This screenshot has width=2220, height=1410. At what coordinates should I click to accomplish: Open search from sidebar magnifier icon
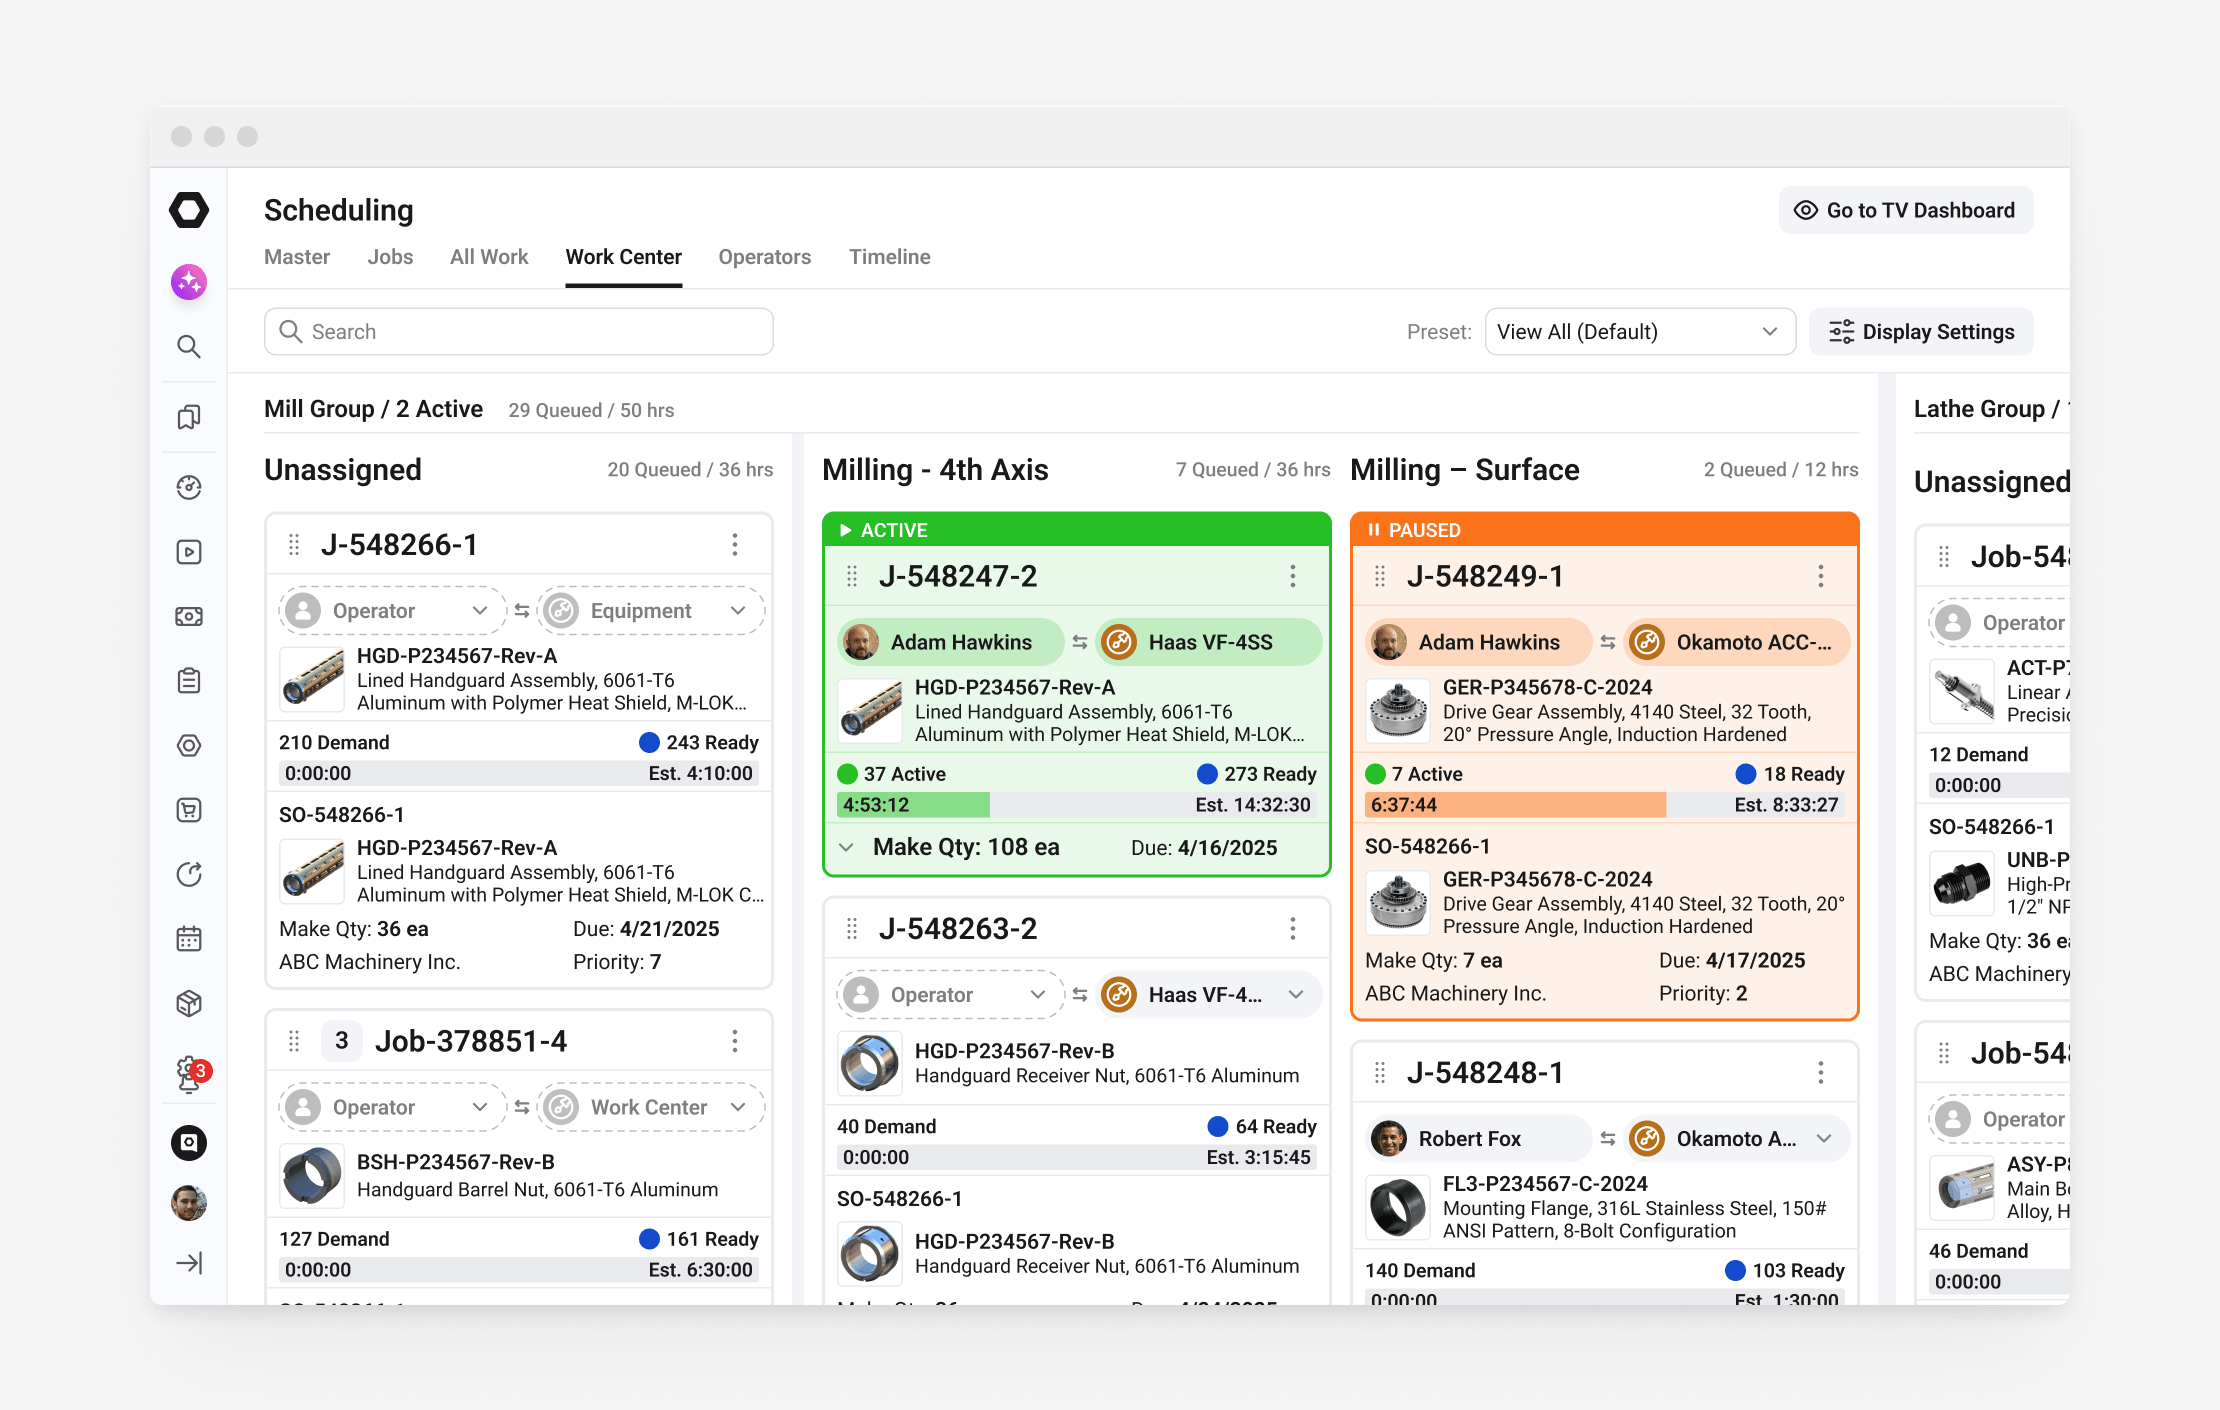189,347
